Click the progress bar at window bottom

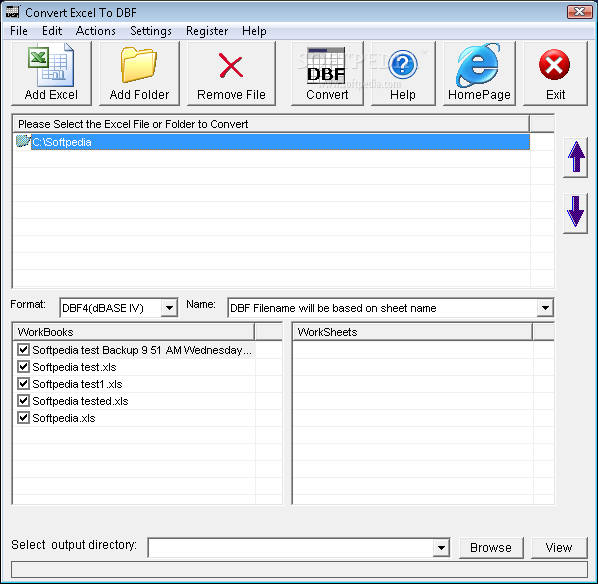coord(299,570)
